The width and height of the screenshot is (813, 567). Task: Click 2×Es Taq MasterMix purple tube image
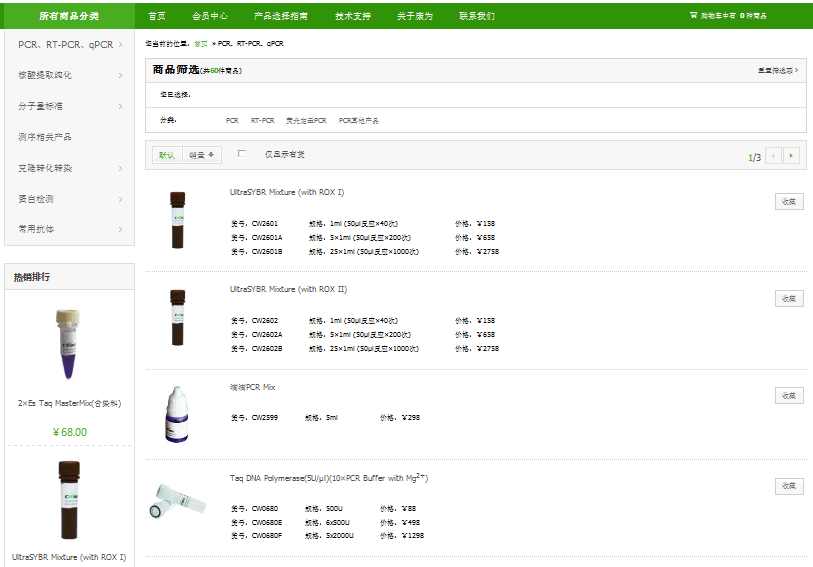click(68, 344)
